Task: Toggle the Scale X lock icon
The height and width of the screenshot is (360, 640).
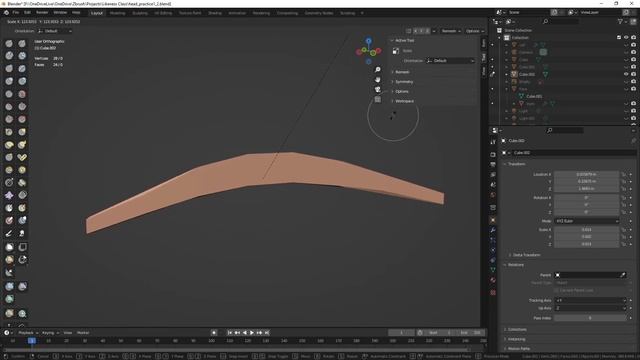Action: point(623,230)
